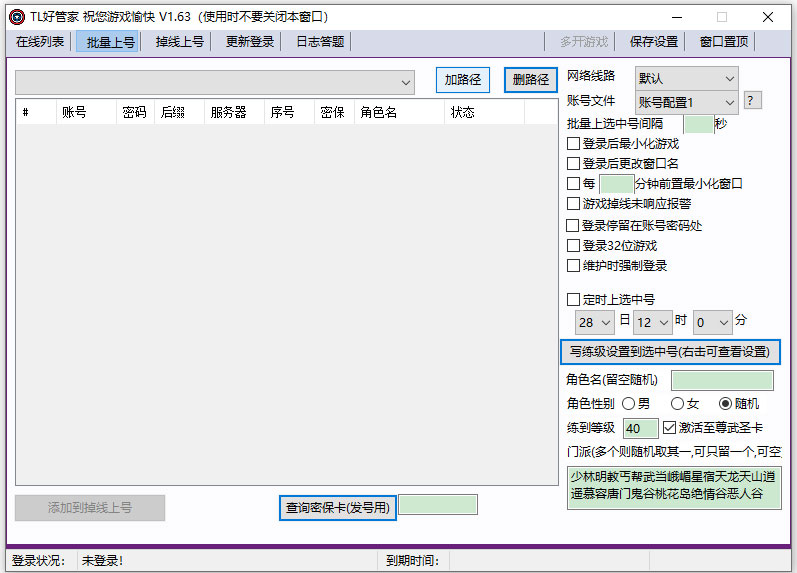Click 写练级设置到选中号 button

670,352
